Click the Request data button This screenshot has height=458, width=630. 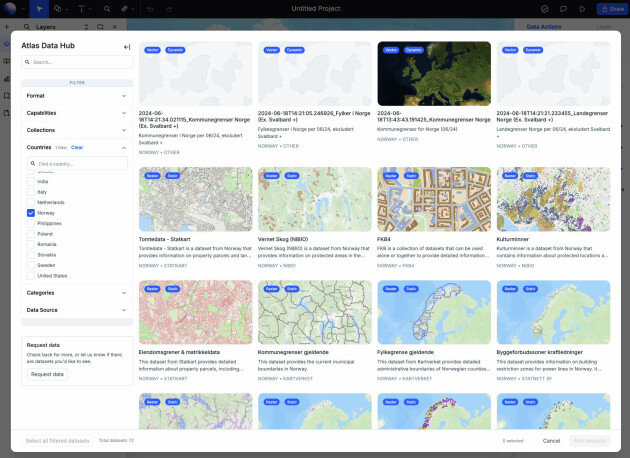point(47,374)
